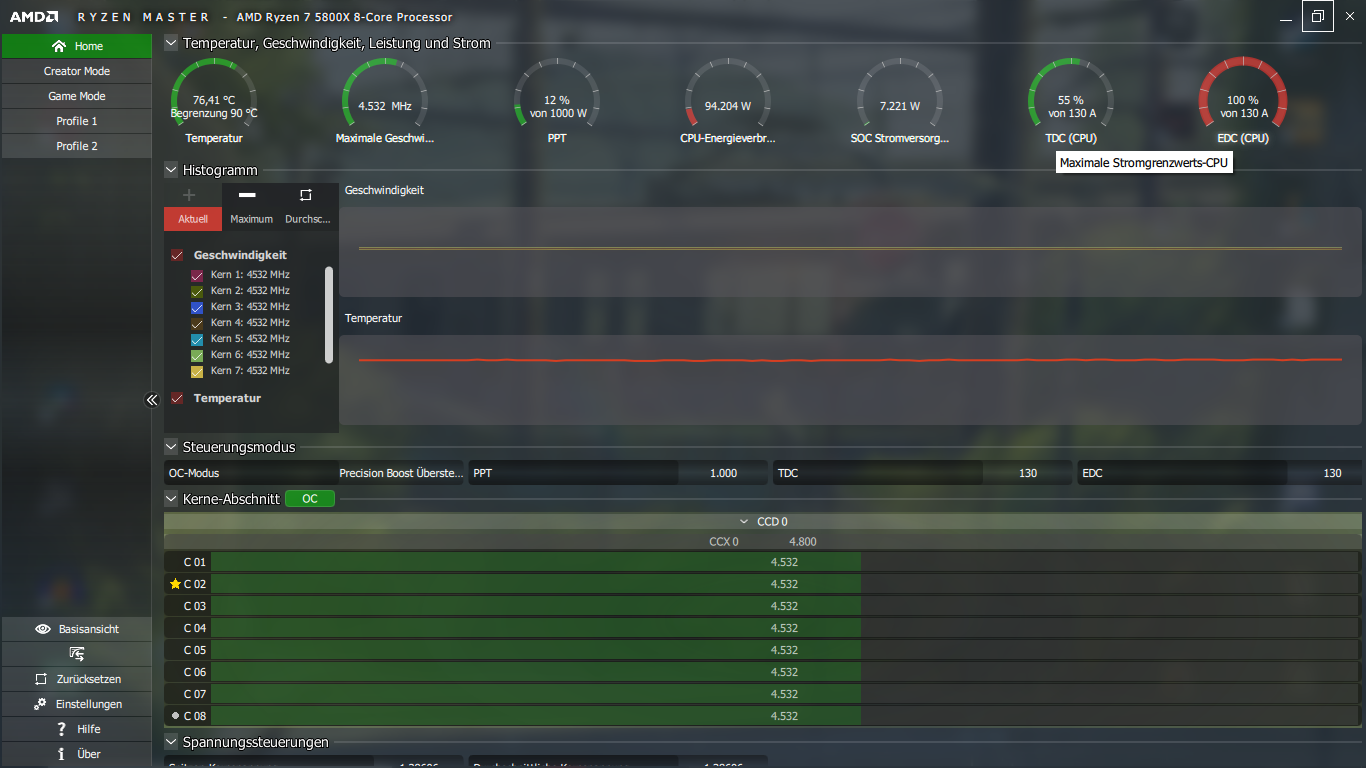
Task: Collapse the Steuerungsmodus section
Action: pos(171,447)
